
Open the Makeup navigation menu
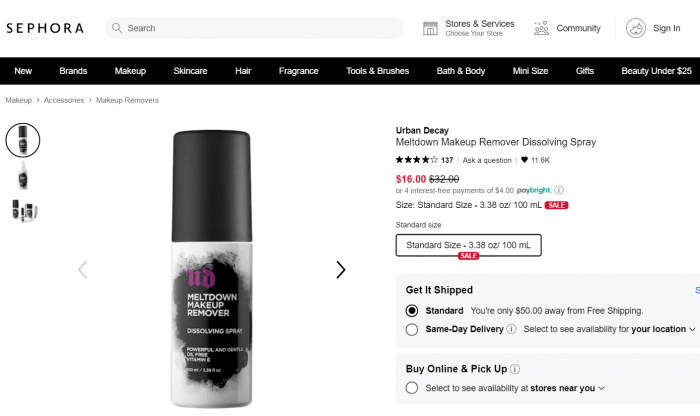pyautogui.click(x=130, y=71)
